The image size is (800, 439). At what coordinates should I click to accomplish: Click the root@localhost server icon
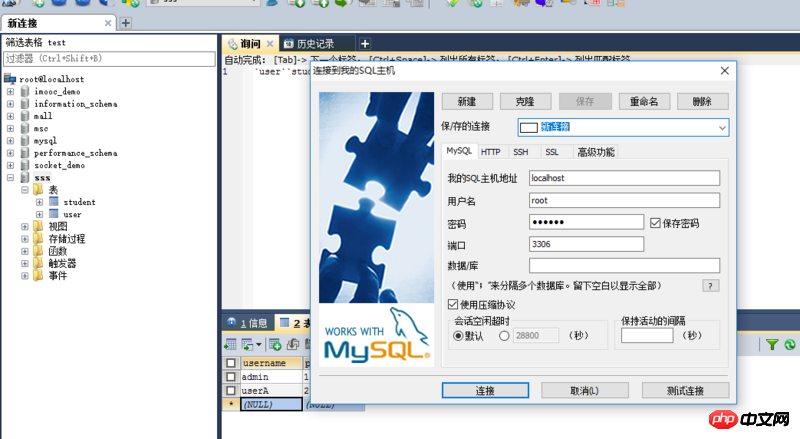[x=10, y=79]
